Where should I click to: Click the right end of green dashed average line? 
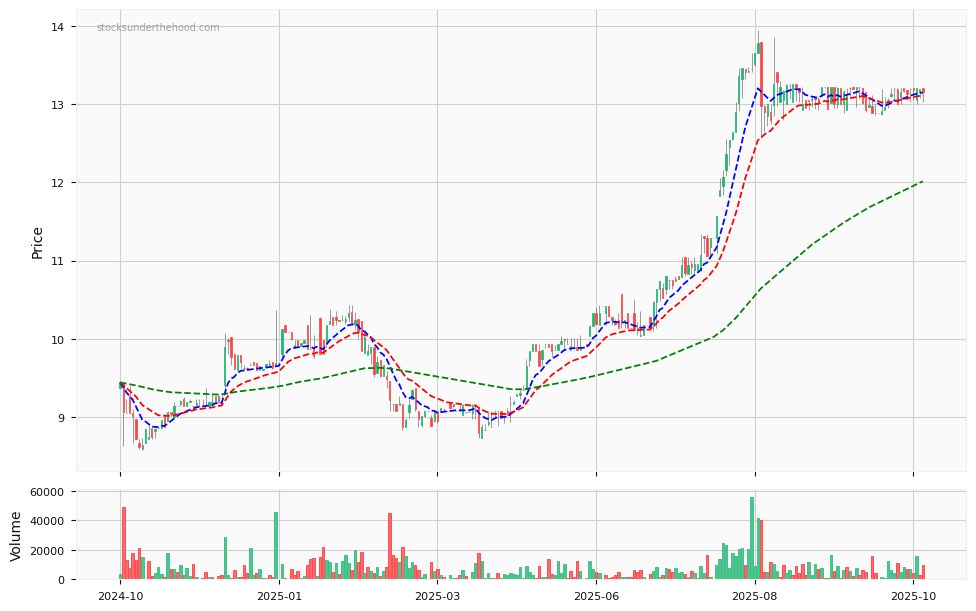point(921,182)
